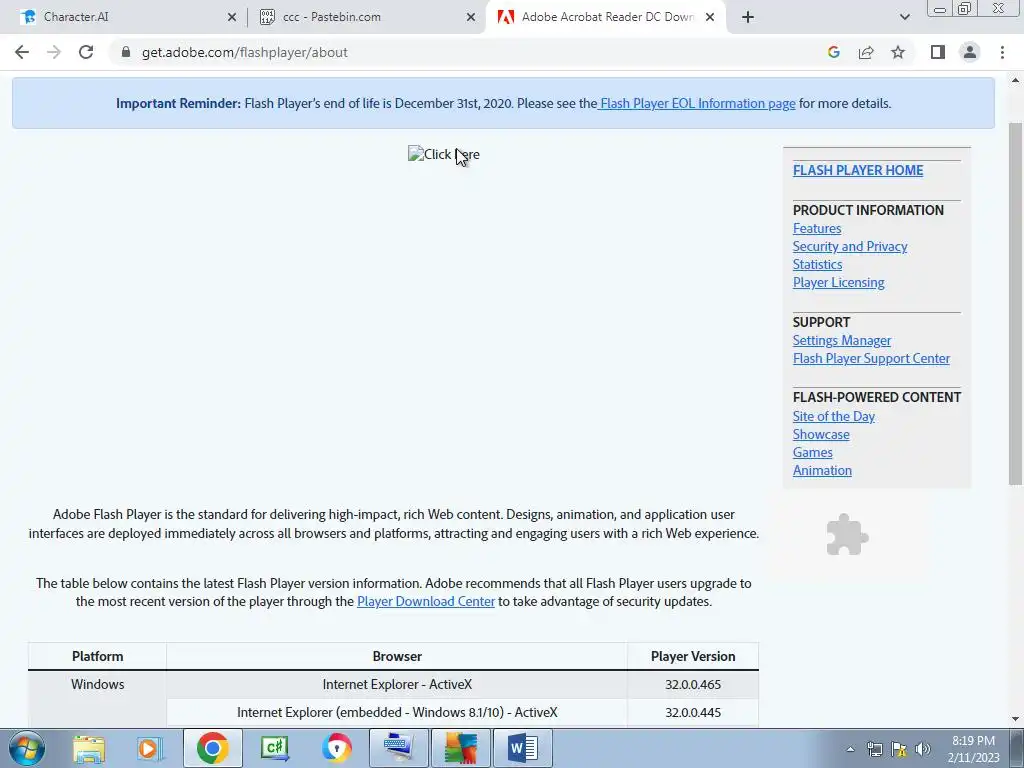View site information via padlock icon
The width and height of the screenshot is (1024, 768).
pyautogui.click(x=126, y=52)
